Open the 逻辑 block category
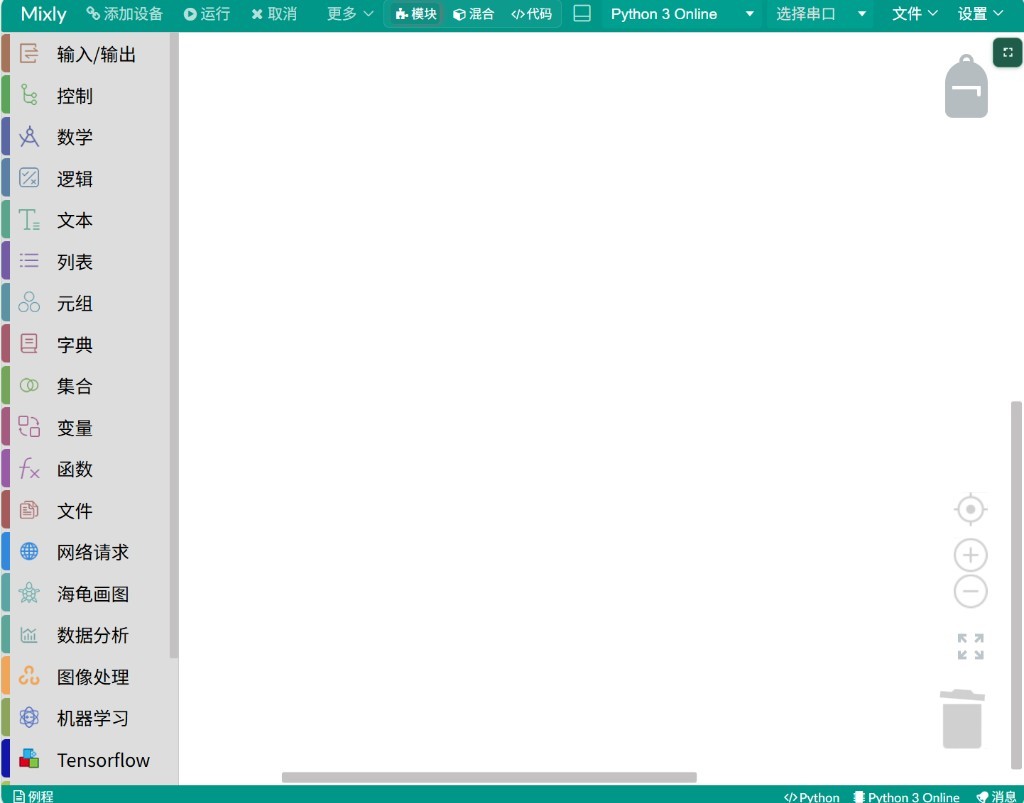Viewport: 1024px width, 803px height. [85, 179]
